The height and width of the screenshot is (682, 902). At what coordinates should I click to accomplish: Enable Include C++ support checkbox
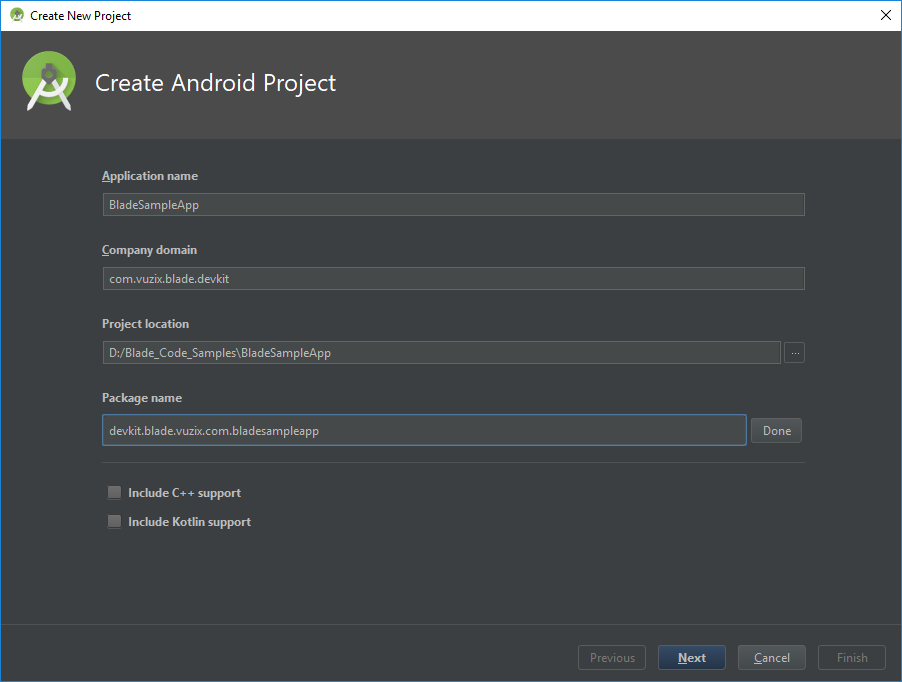(x=114, y=492)
